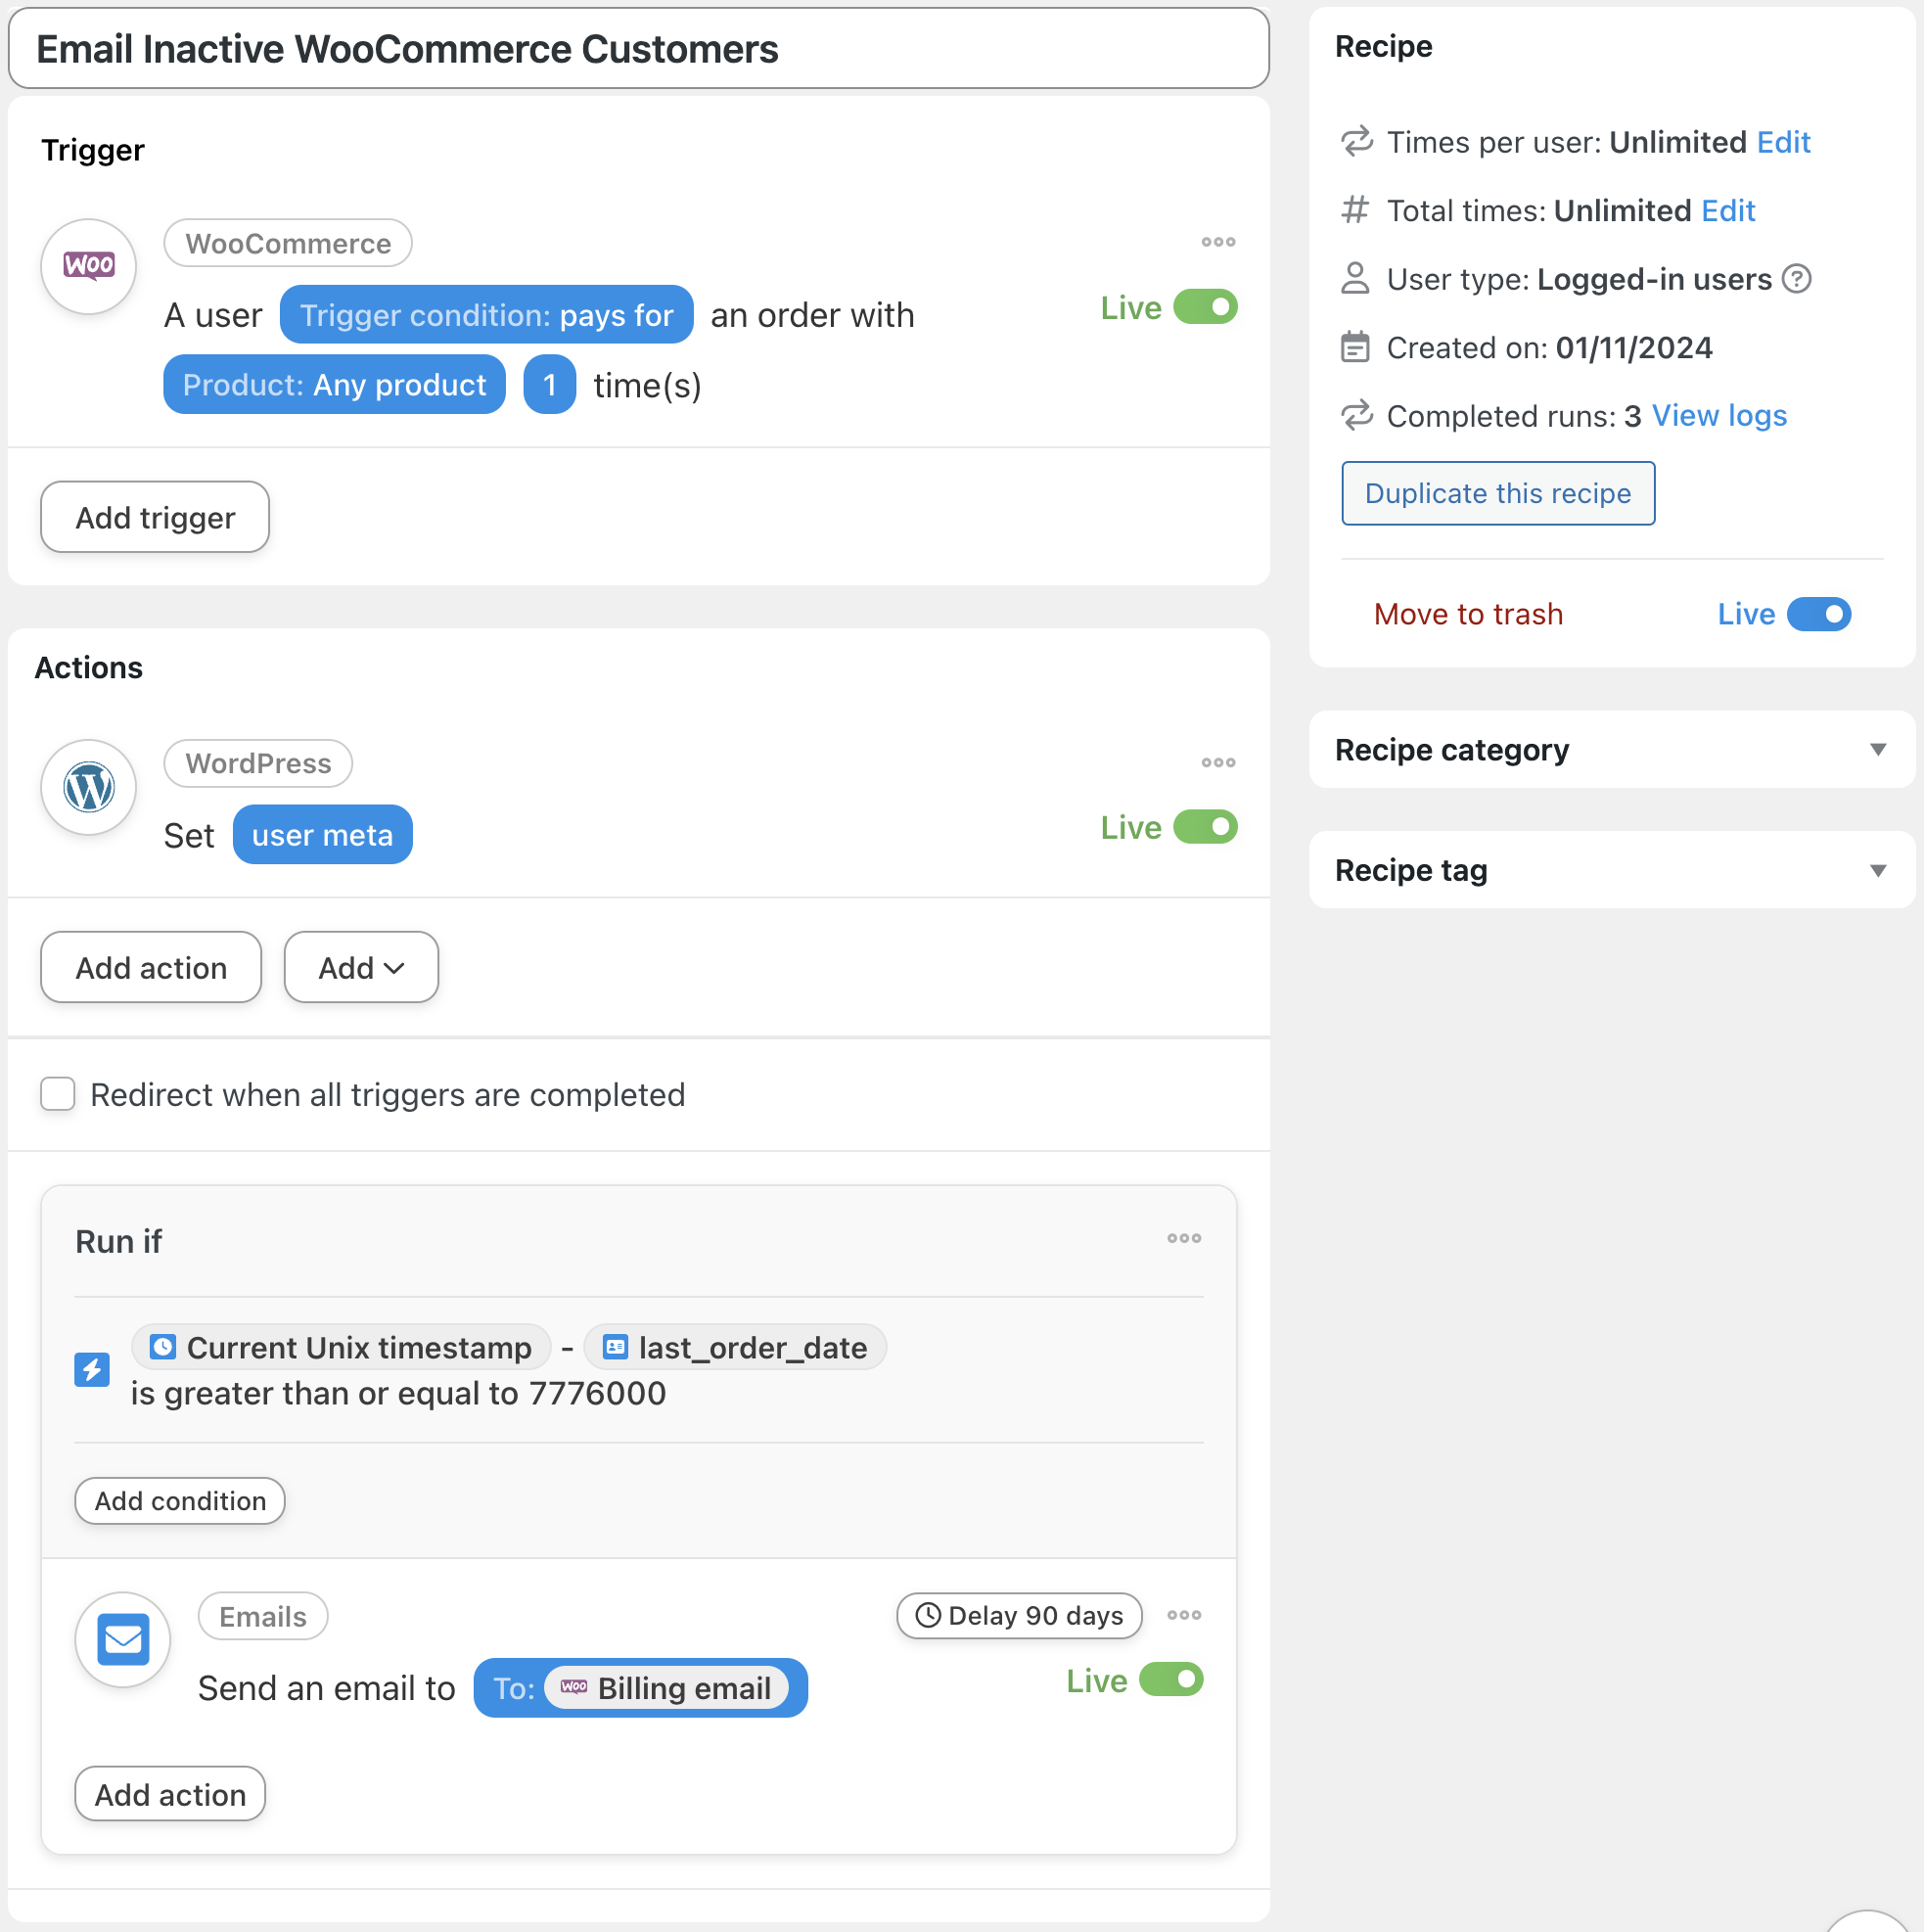Disable the recipe Live toggle in sidebar
This screenshot has height=1932, width=1924.
tap(1819, 614)
